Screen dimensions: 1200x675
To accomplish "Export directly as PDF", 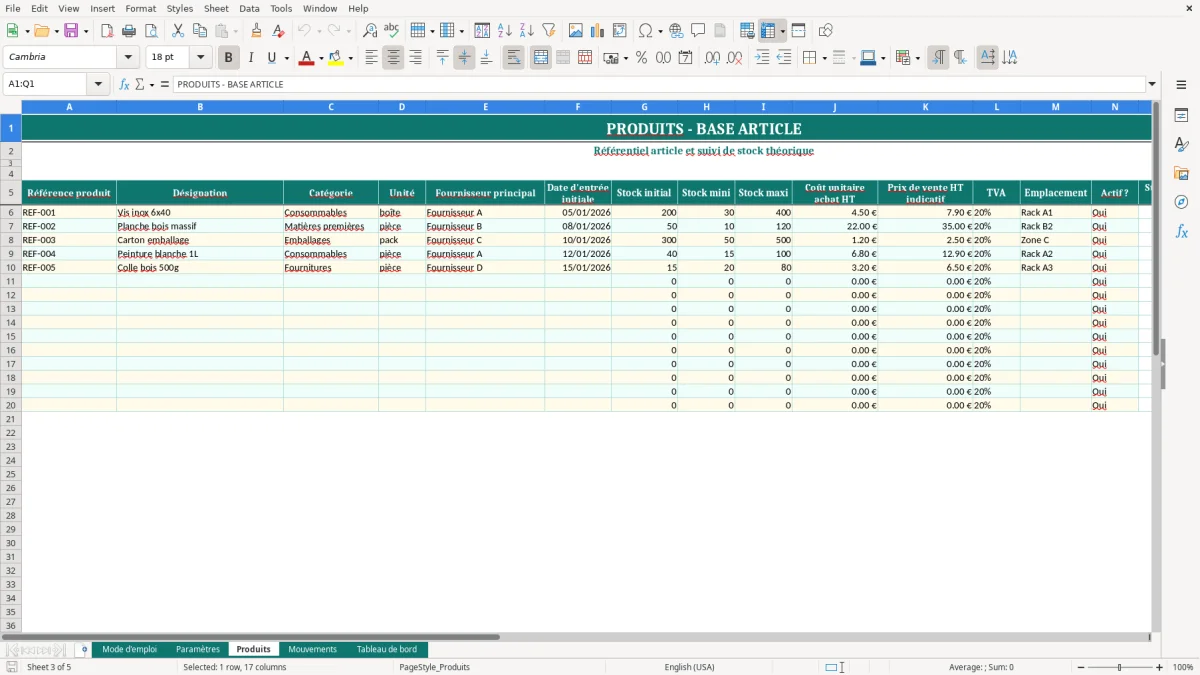I will (x=107, y=31).
